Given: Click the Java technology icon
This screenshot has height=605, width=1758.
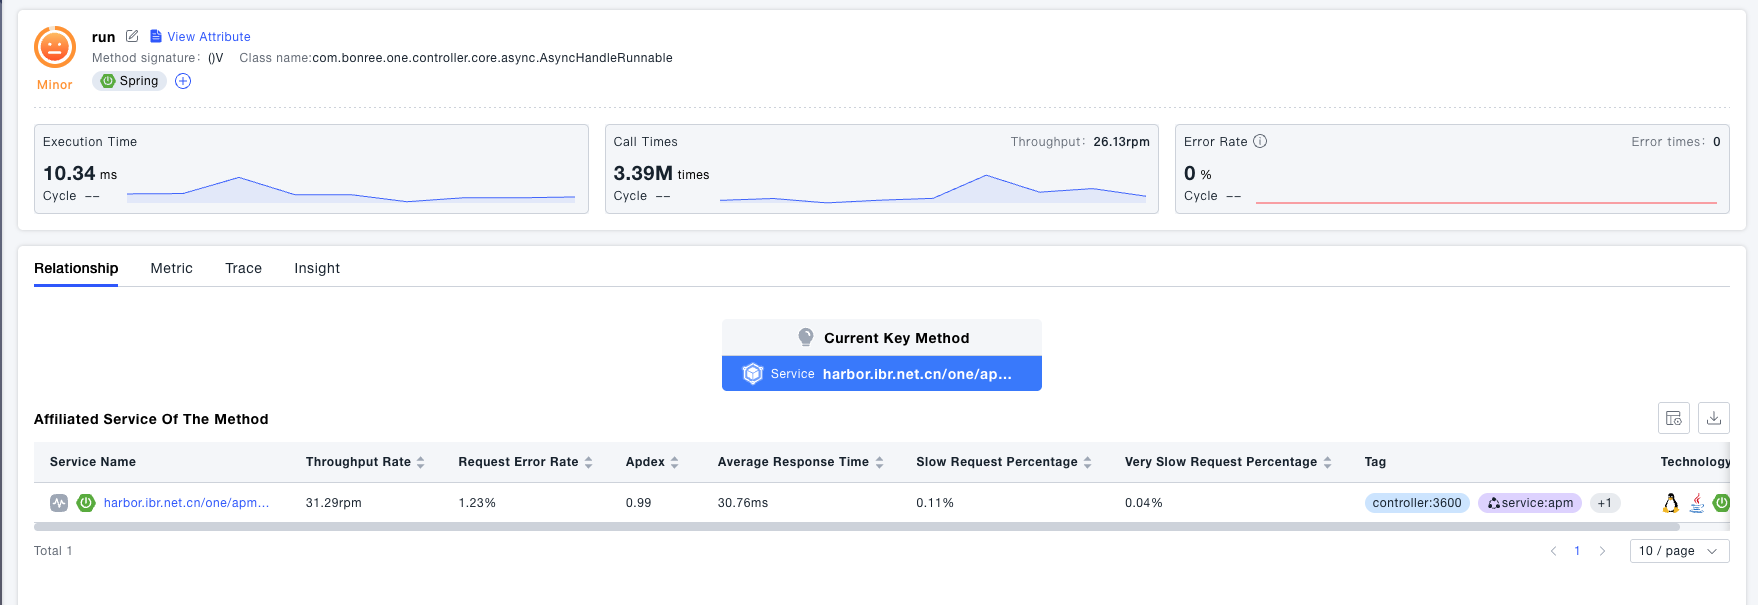Looking at the screenshot, I should [x=1696, y=503].
